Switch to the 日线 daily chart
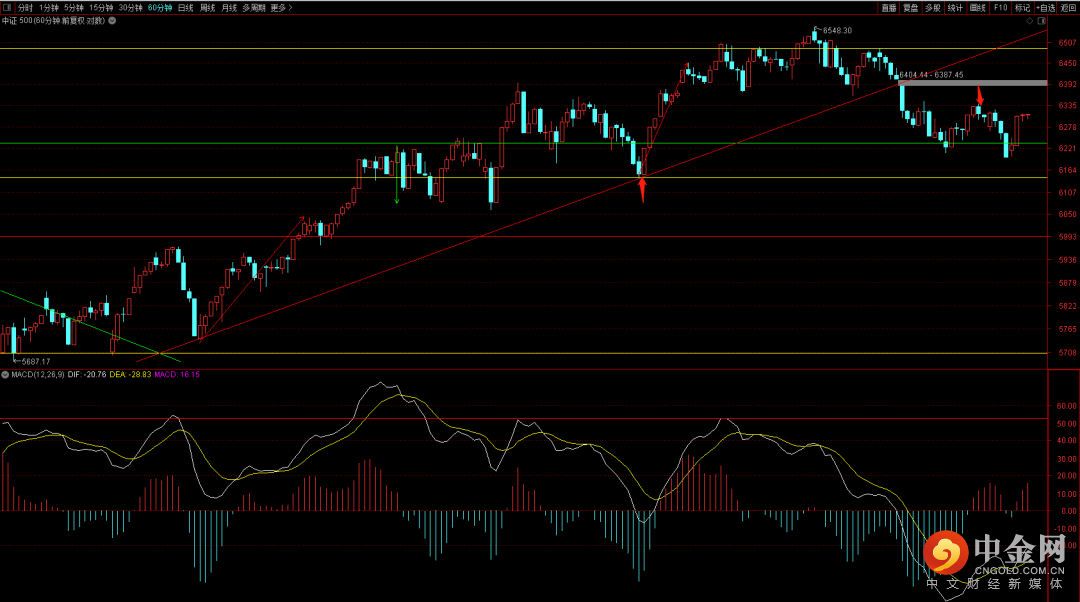 pyautogui.click(x=185, y=8)
